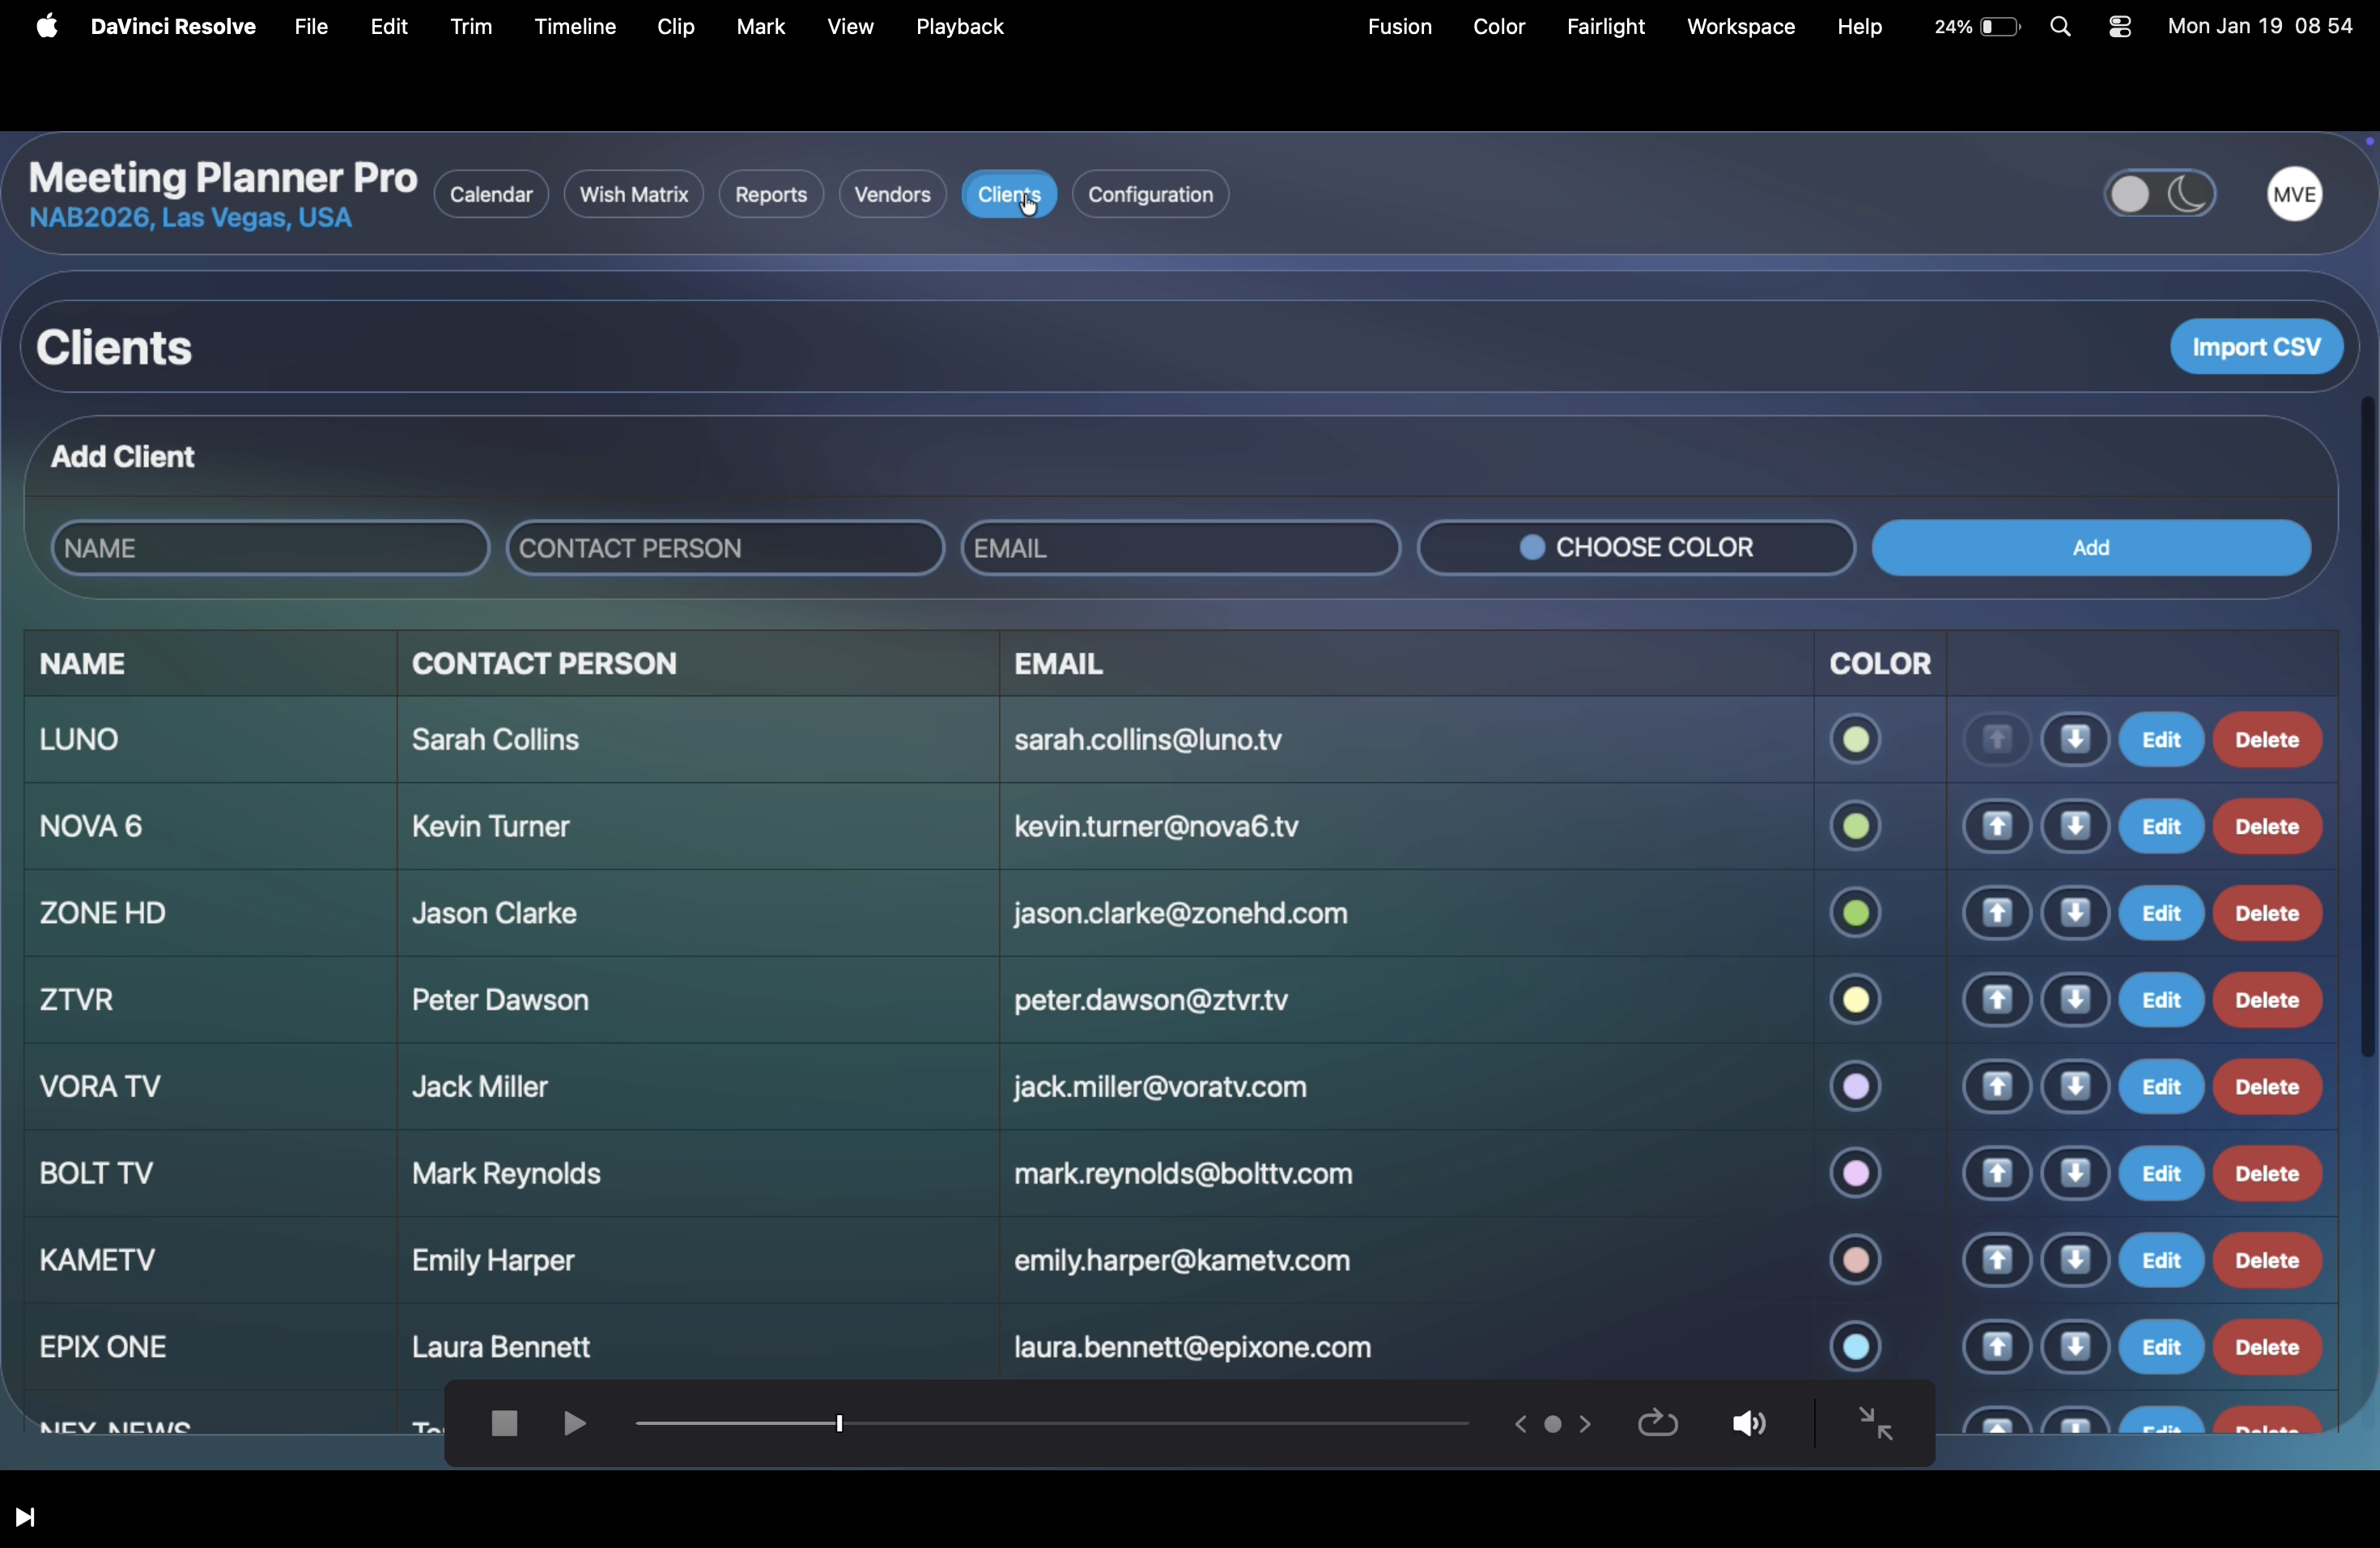2380x1548 pixels.
Task: Click the skip-forward icon at bottom left
Action: pos(26,1518)
